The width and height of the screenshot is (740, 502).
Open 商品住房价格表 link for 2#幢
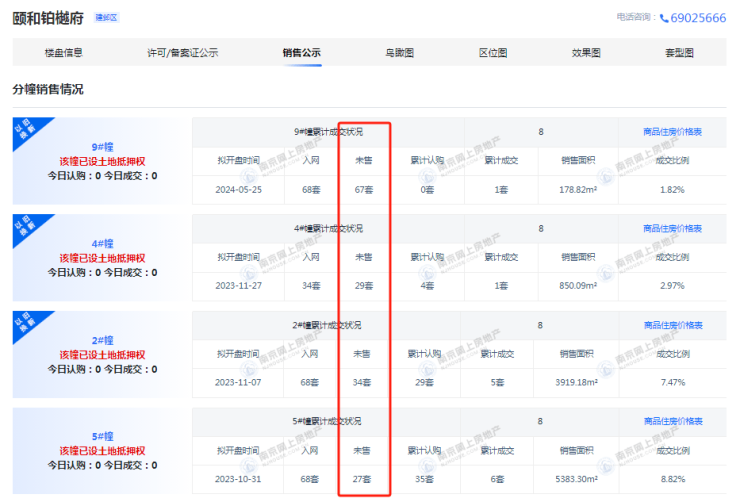673,325
